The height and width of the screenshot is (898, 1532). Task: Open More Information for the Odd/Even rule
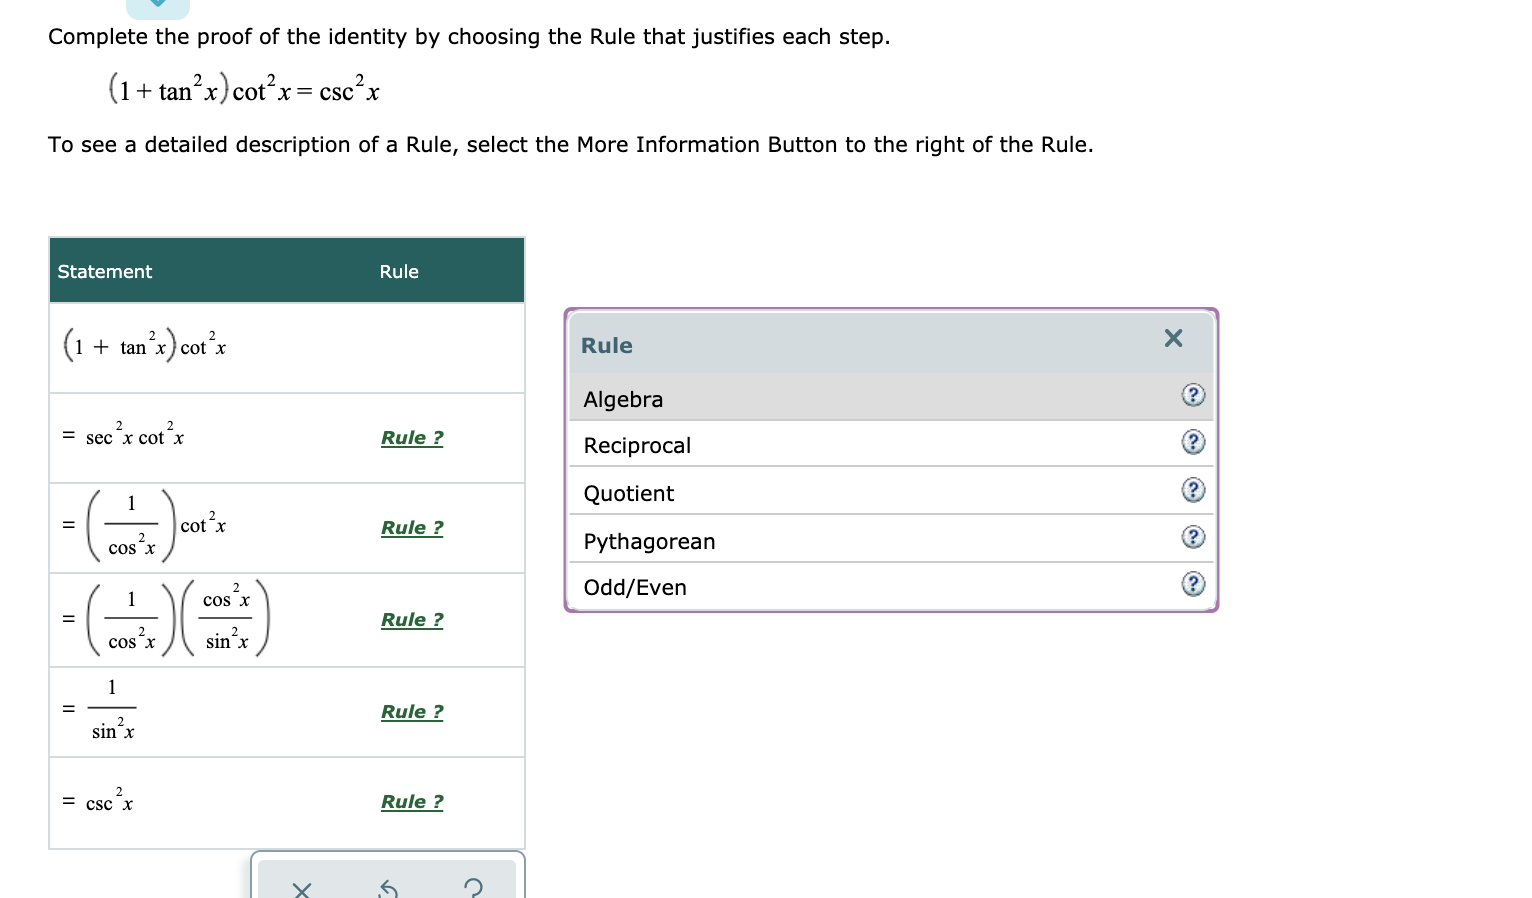pyautogui.click(x=1194, y=584)
